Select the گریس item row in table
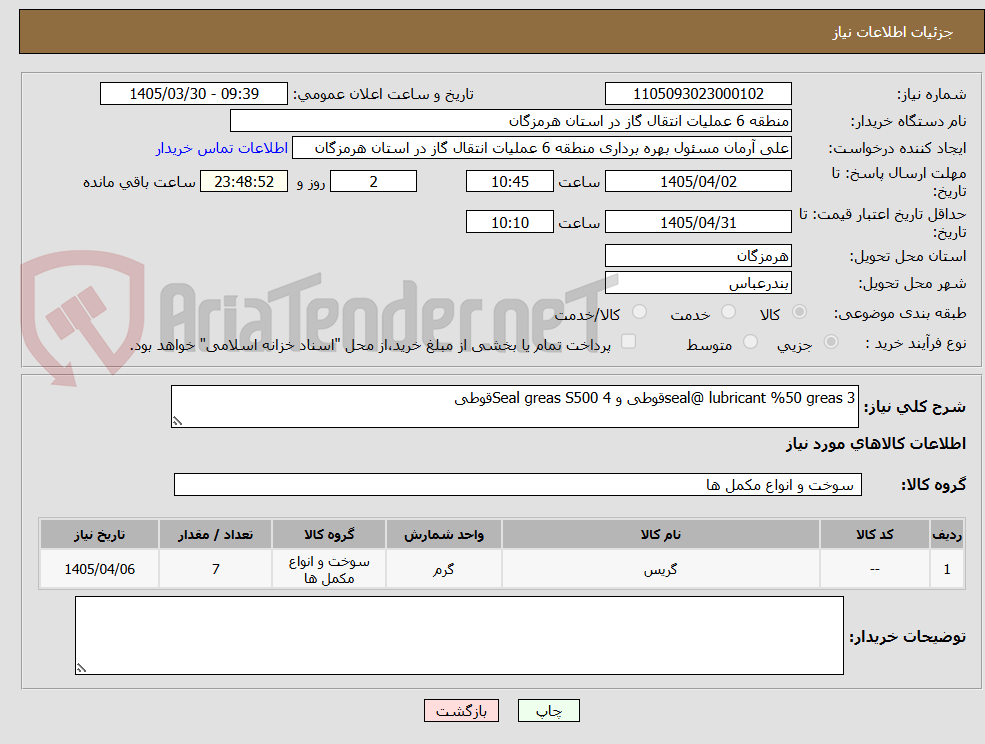Viewport: 985px width, 744px height. [501, 569]
